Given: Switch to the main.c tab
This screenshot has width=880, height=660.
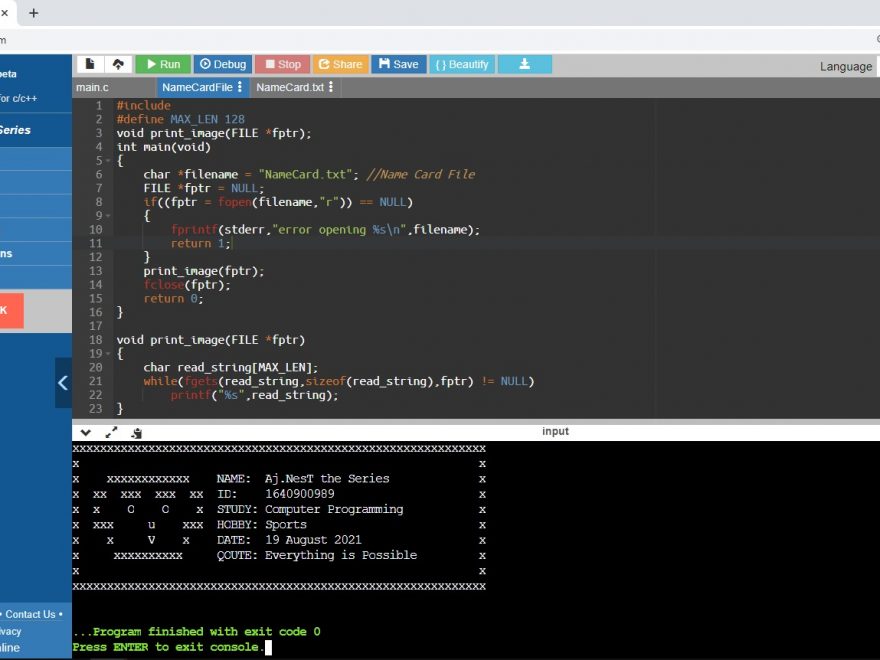Looking at the screenshot, I should click(x=92, y=87).
